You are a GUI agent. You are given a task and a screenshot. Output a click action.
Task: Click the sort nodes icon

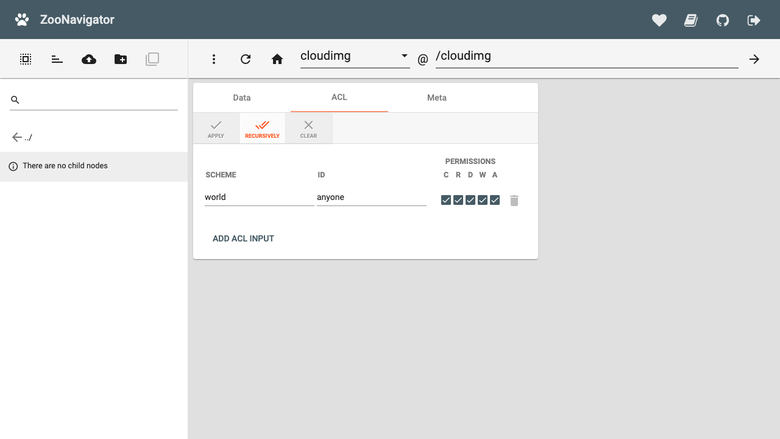pos(57,60)
